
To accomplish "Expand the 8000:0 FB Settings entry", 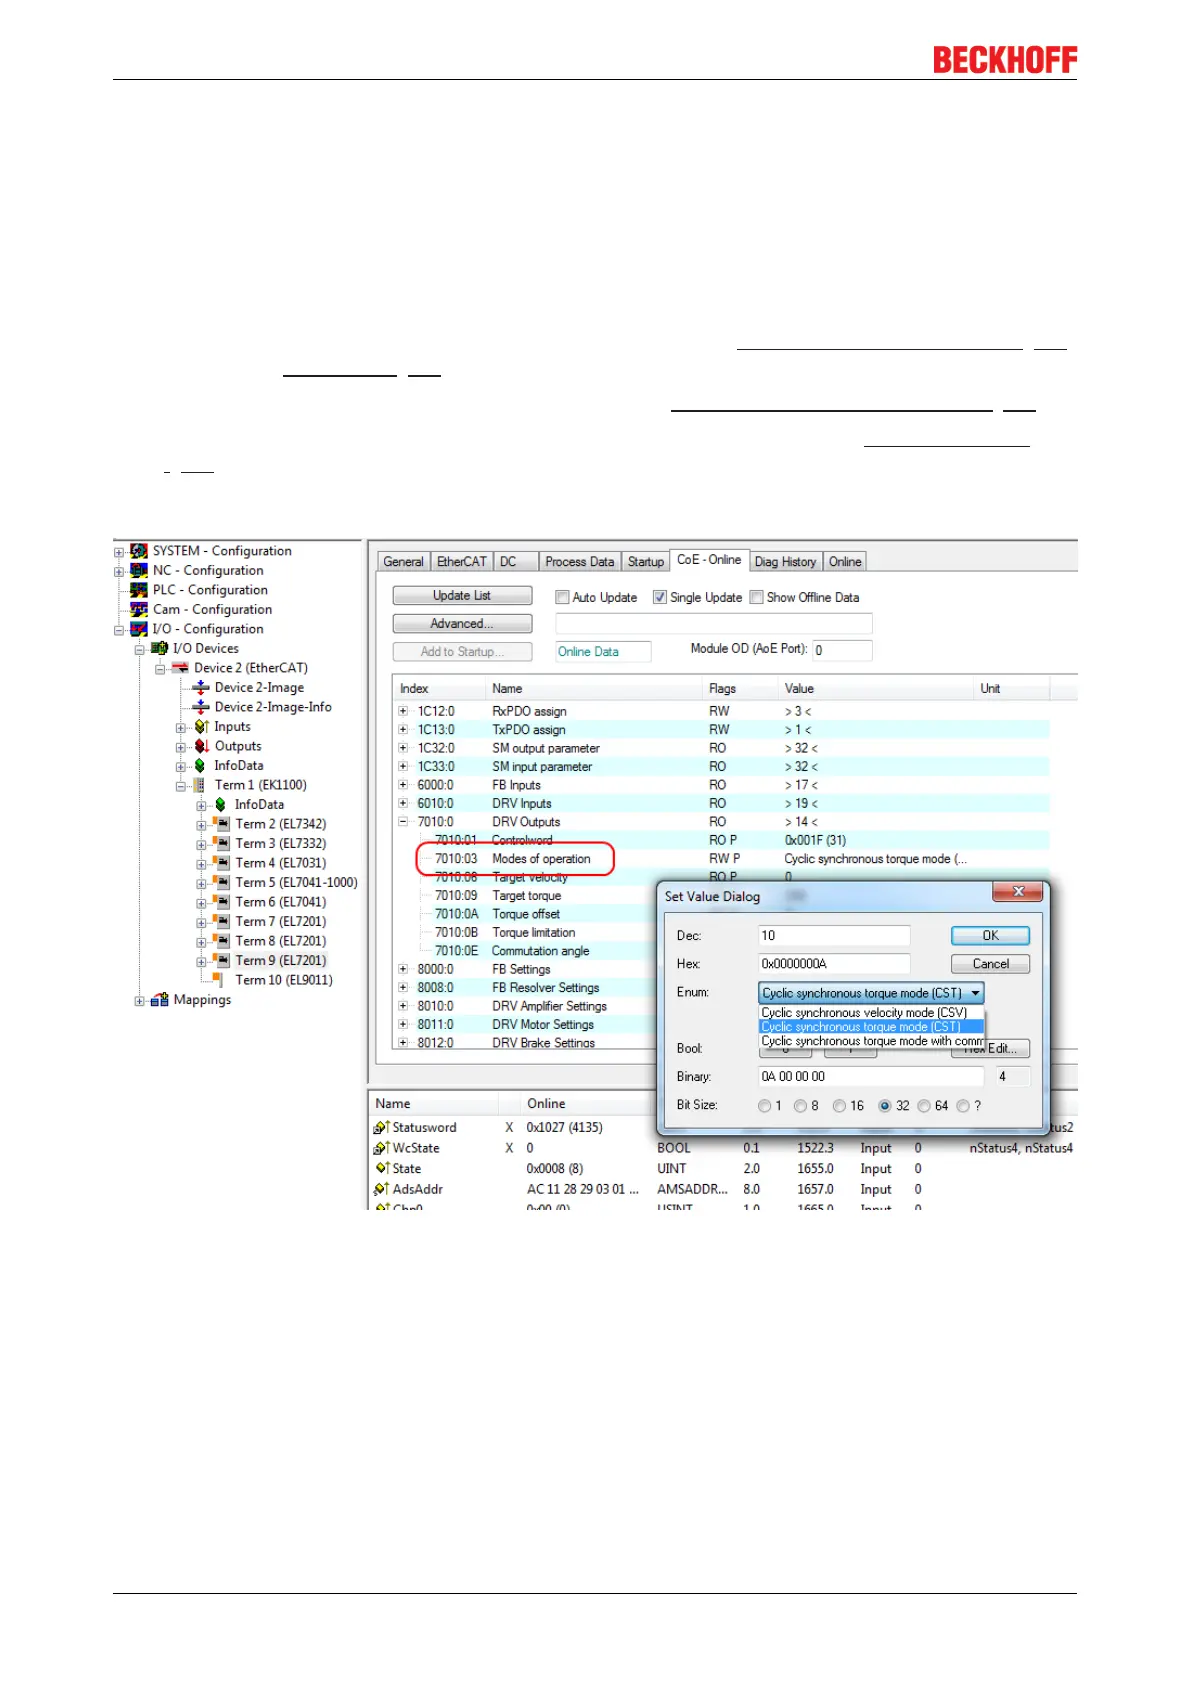I will (403, 969).
